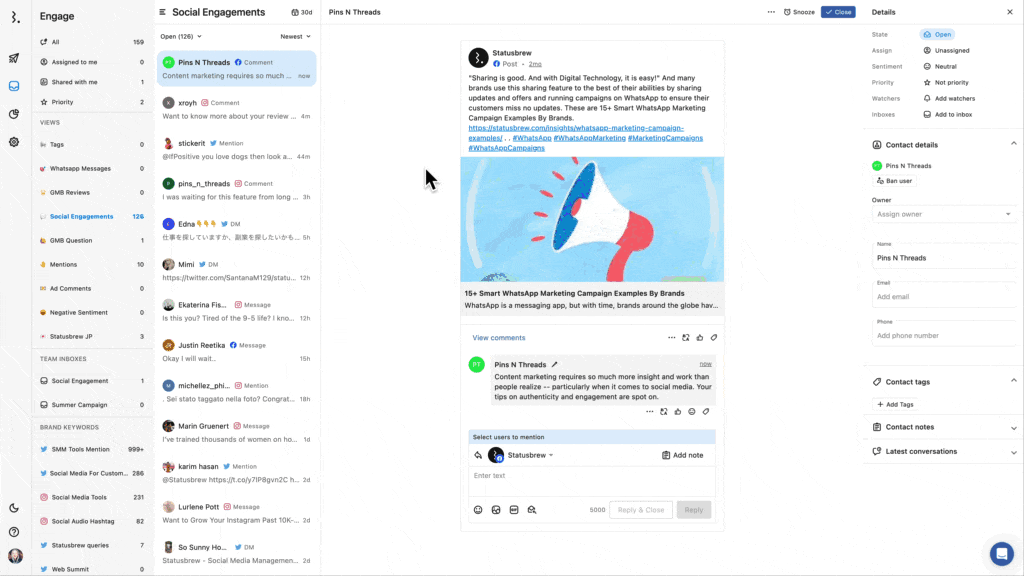The image size is (1024, 576).
Task: Click the tag icon on the Statusbrew post
Action: pyautogui.click(x=713, y=338)
